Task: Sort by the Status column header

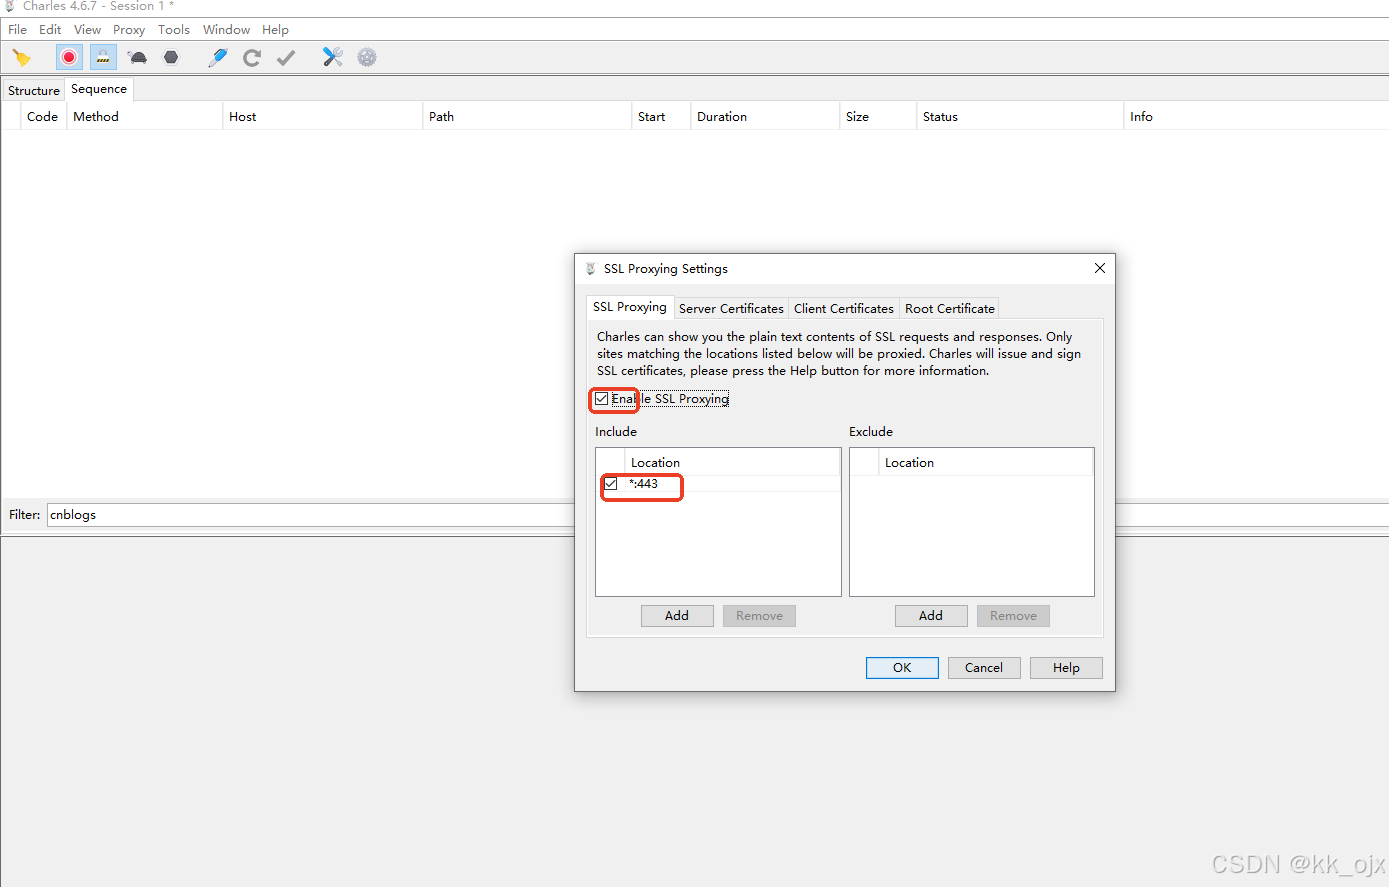Action: click(x=1020, y=117)
